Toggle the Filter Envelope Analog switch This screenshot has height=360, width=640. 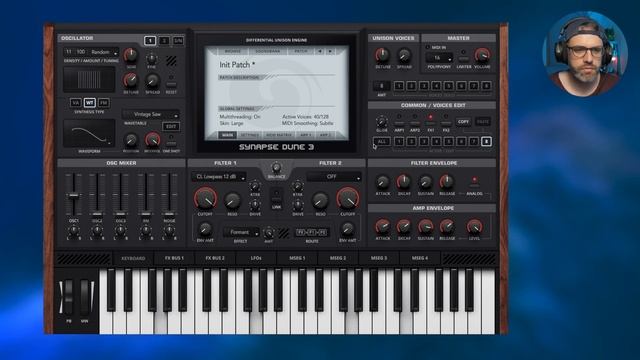[474, 185]
